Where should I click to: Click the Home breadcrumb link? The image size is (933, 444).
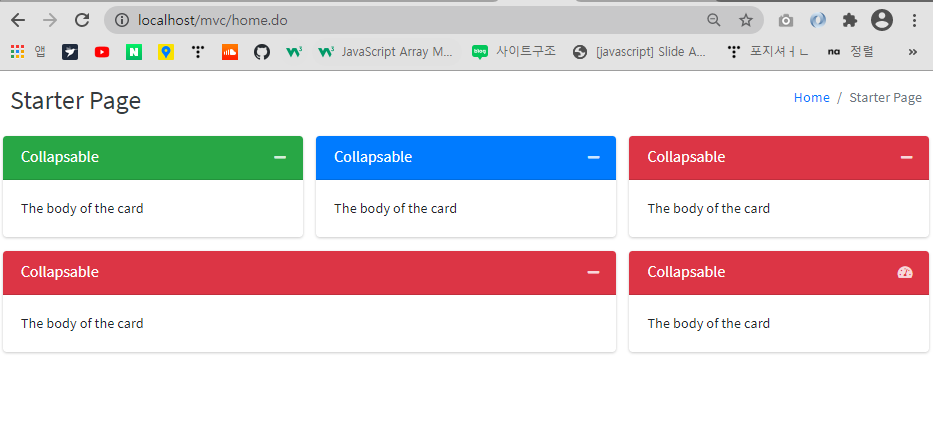click(811, 98)
